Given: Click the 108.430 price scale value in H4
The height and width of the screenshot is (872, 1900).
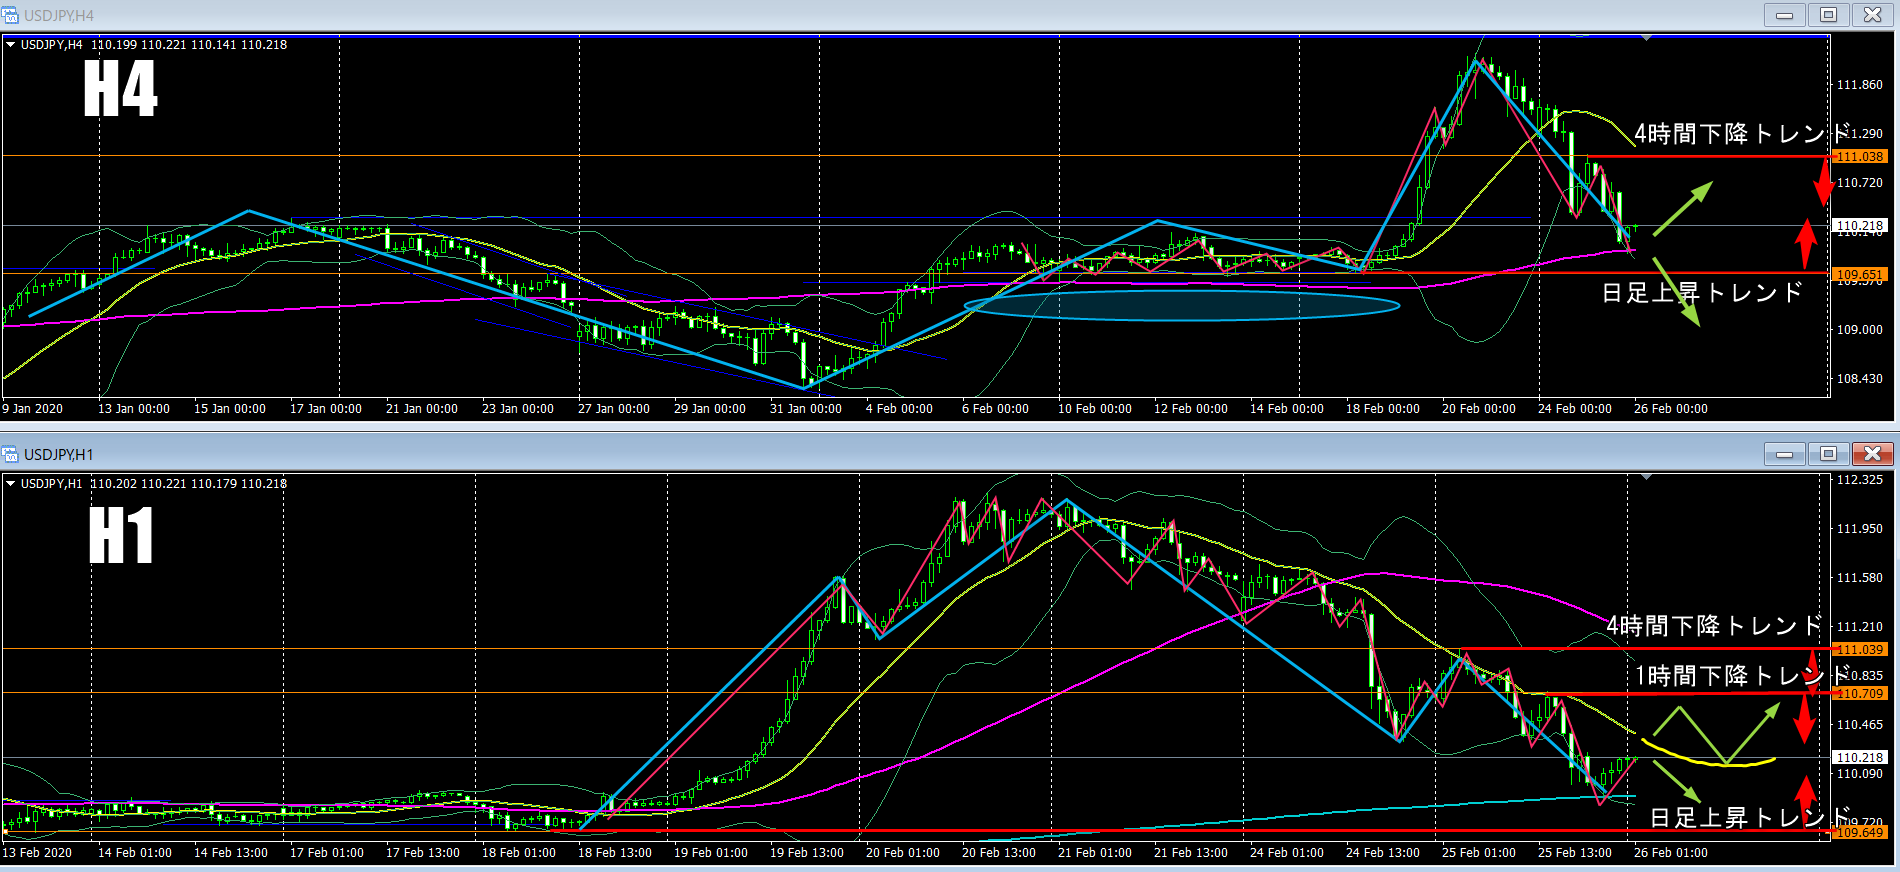Looking at the screenshot, I should tap(1860, 379).
